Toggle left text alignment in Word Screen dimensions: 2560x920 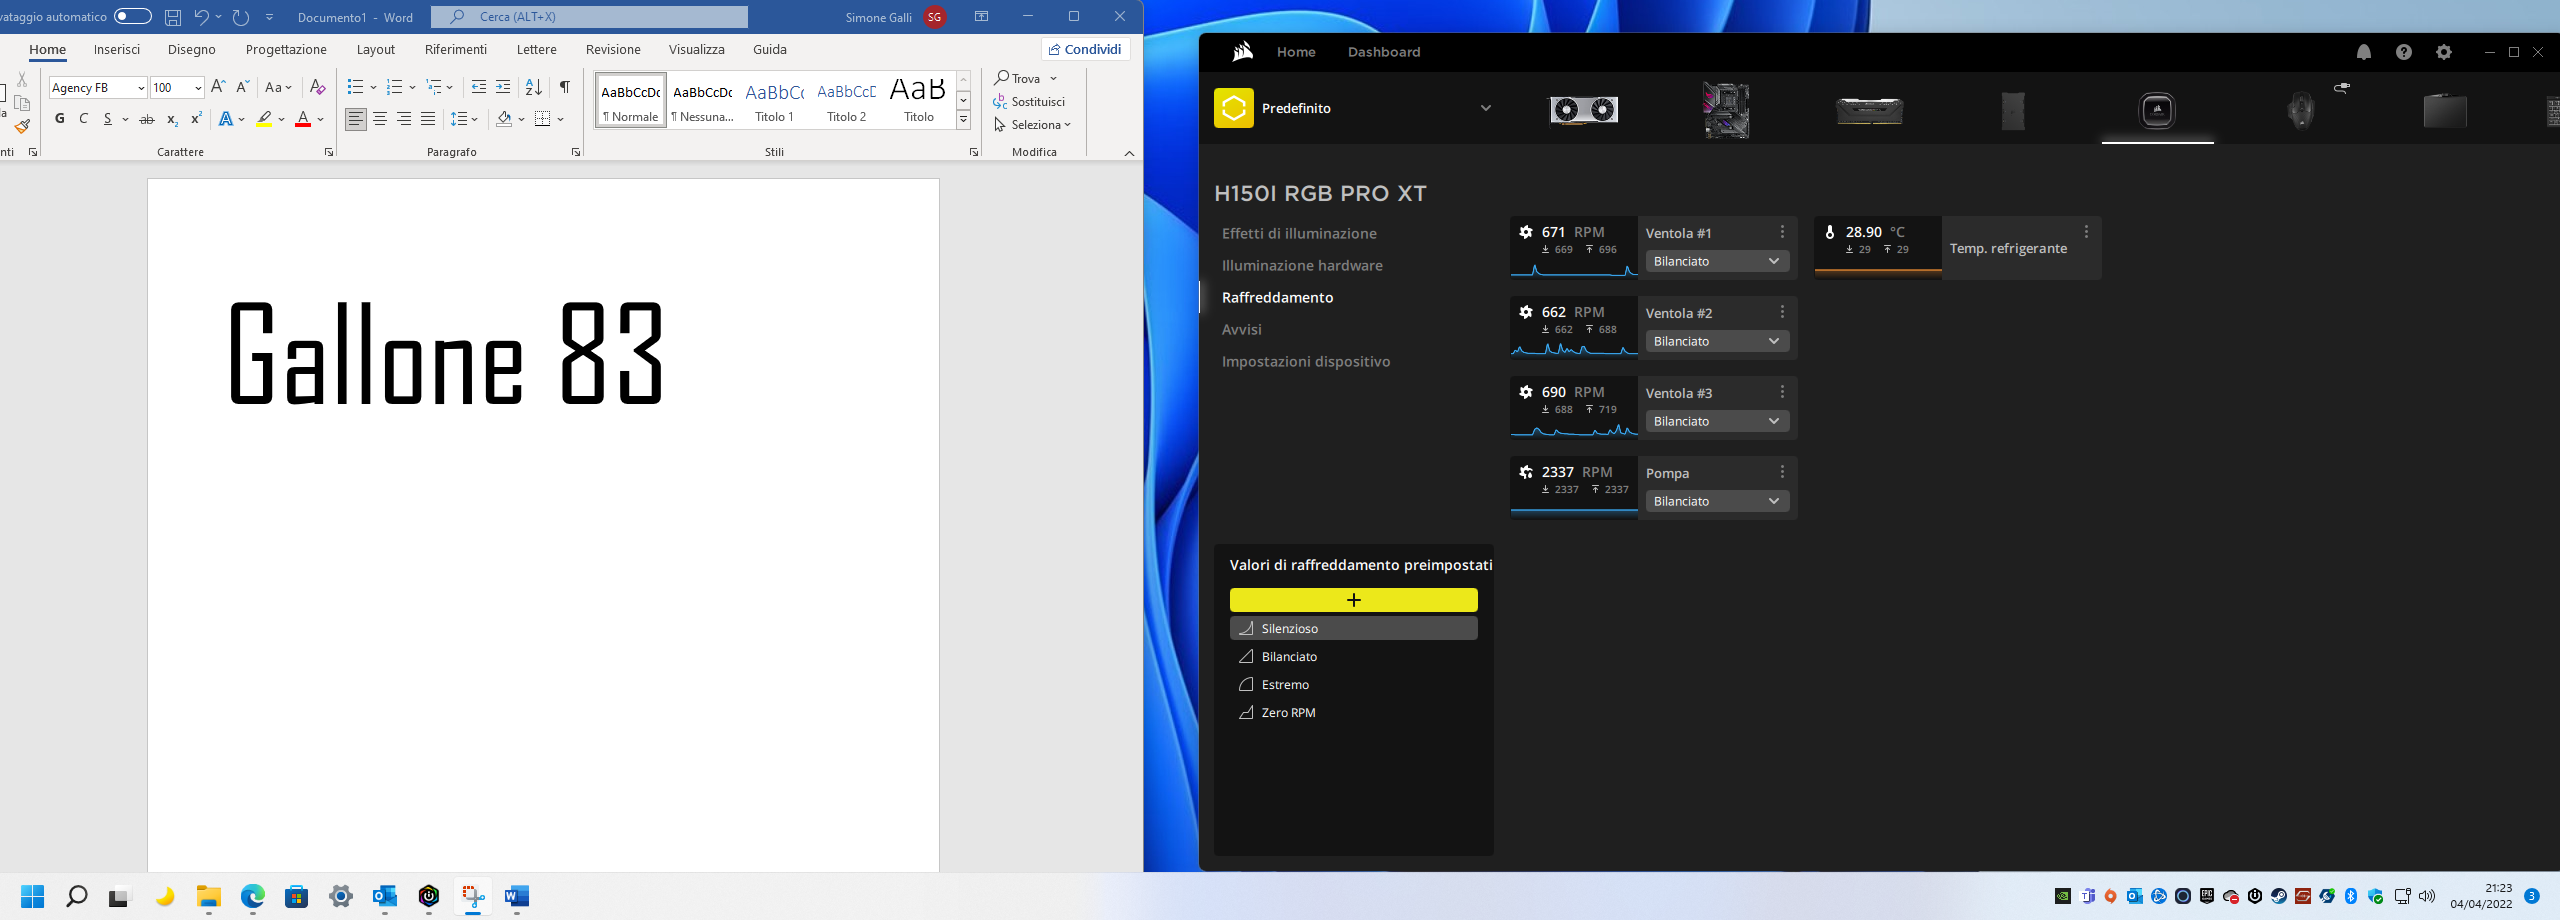(x=356, y=119)
